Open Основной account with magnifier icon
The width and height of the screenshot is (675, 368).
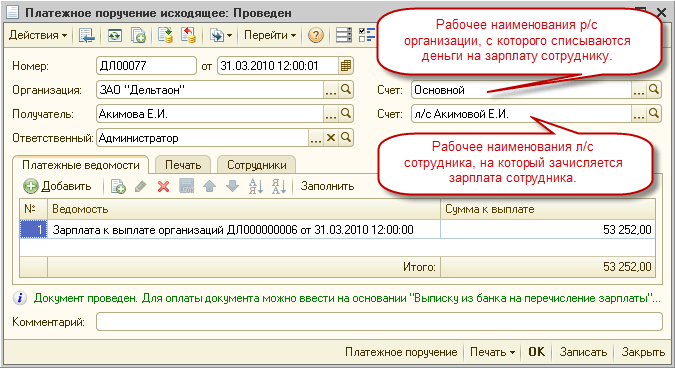(654, 90)
